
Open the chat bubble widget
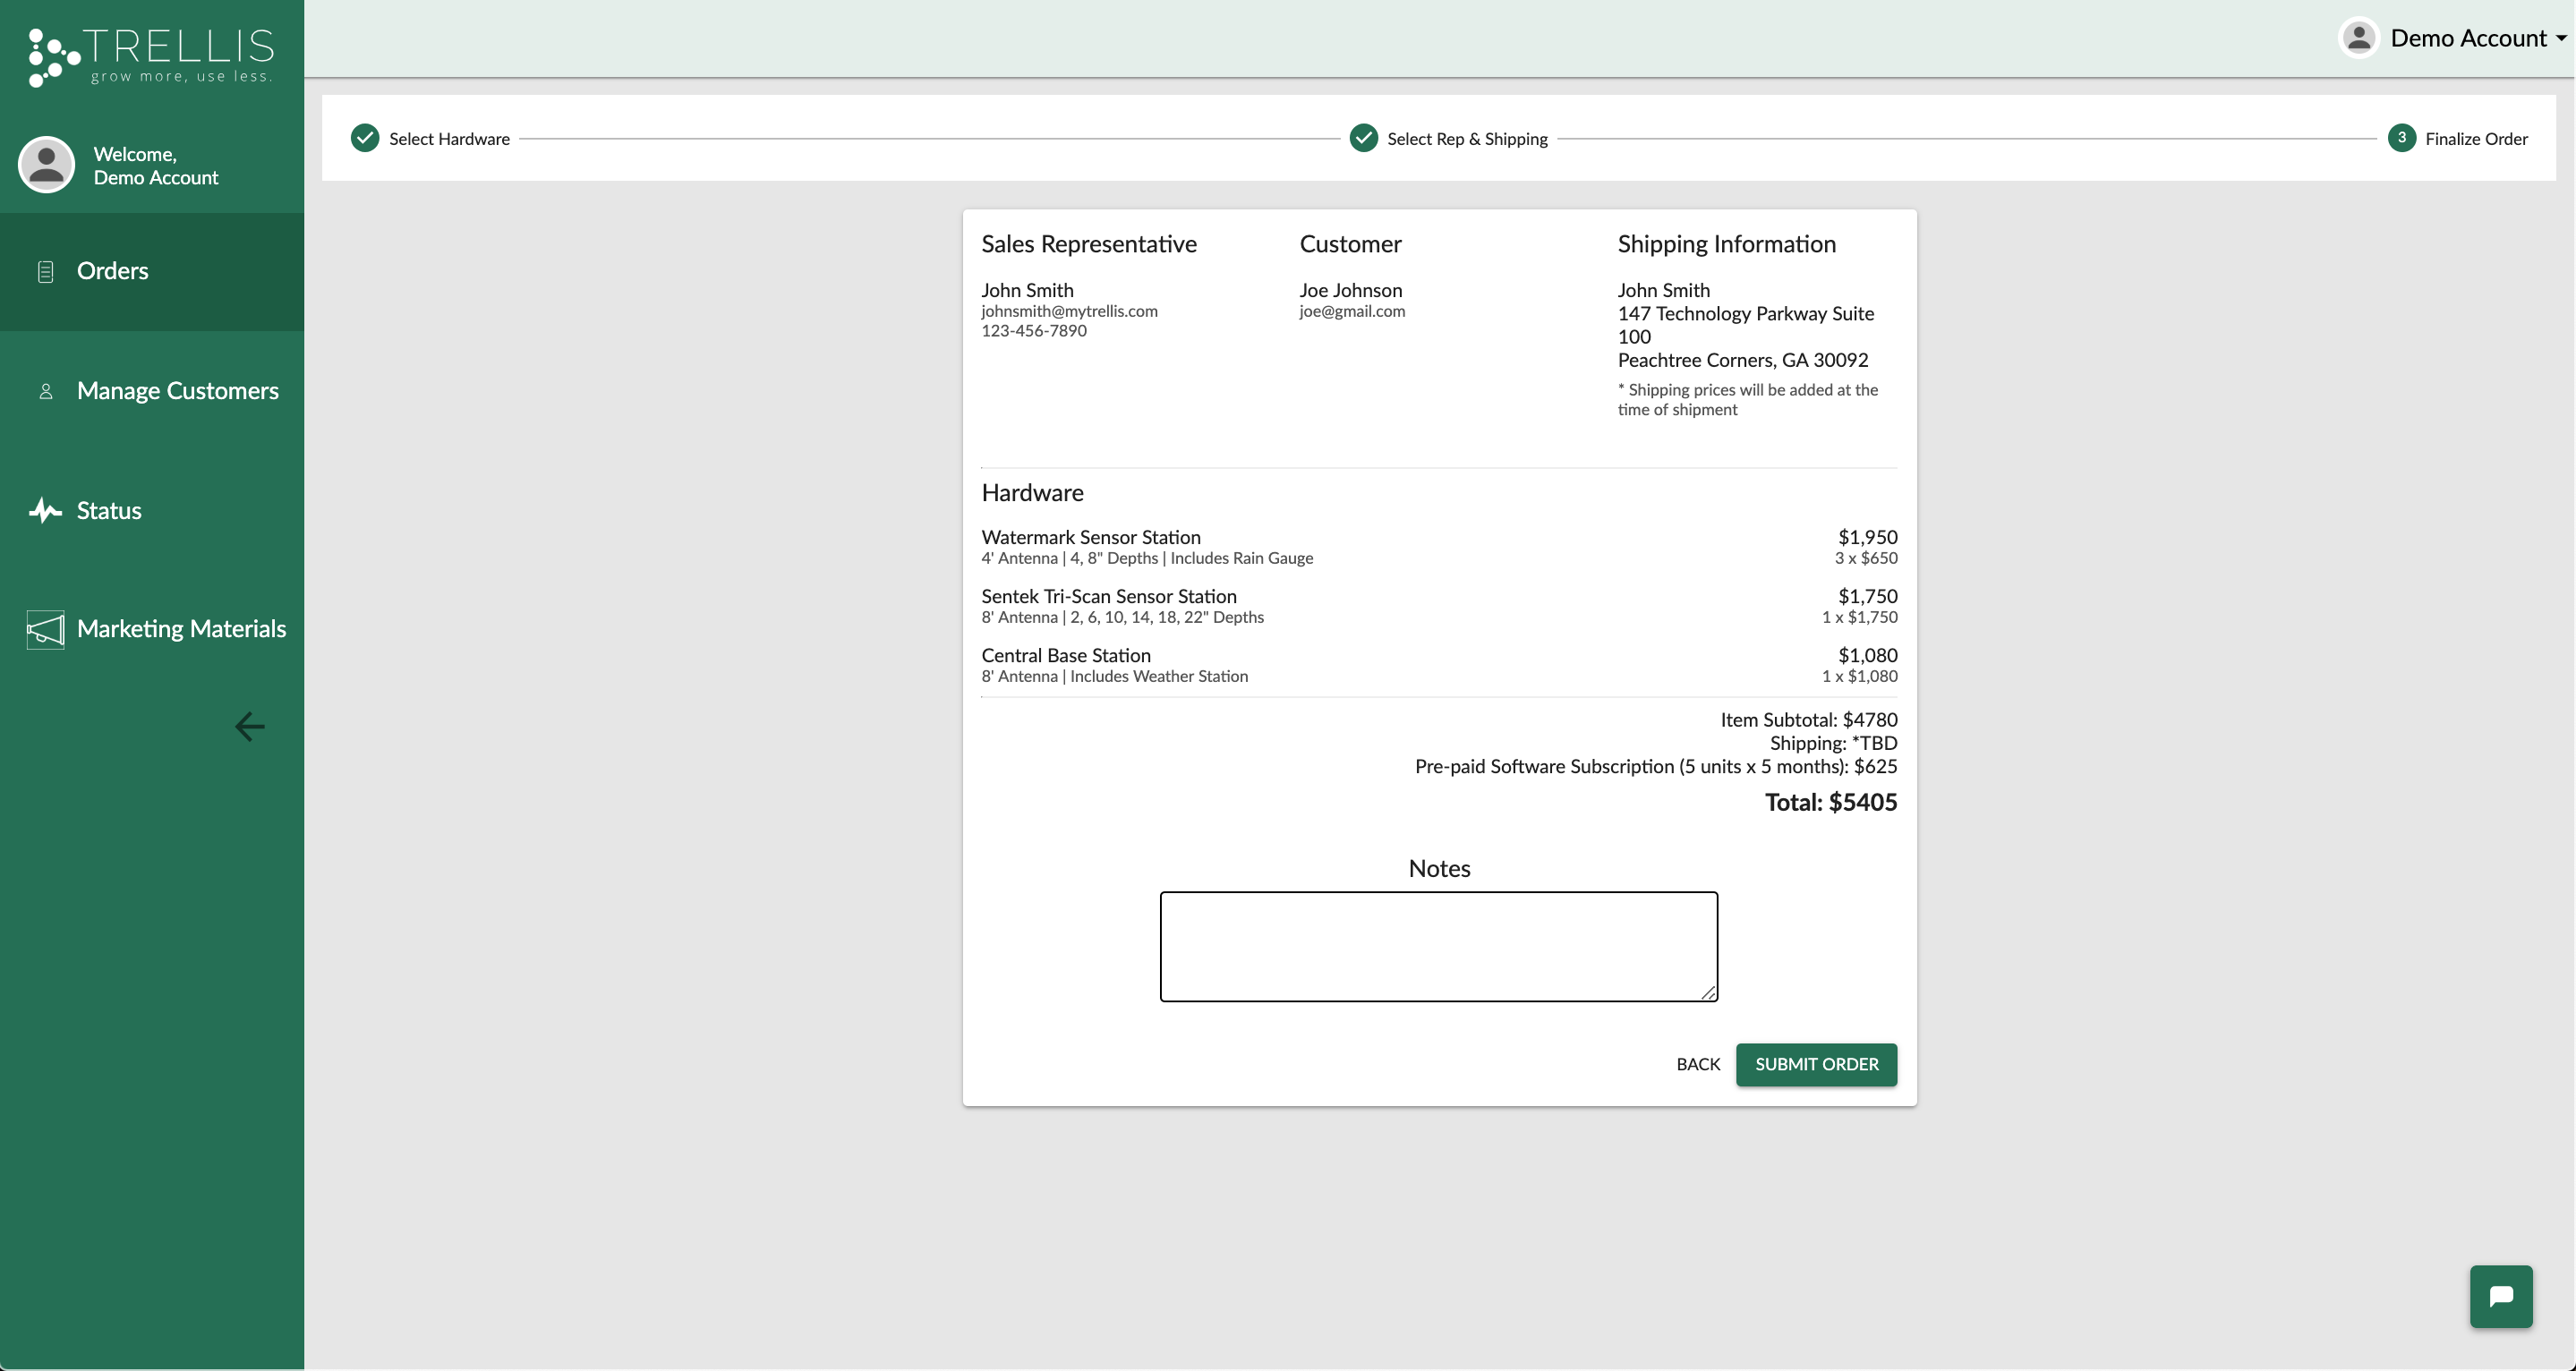tap(2500, 1296)
